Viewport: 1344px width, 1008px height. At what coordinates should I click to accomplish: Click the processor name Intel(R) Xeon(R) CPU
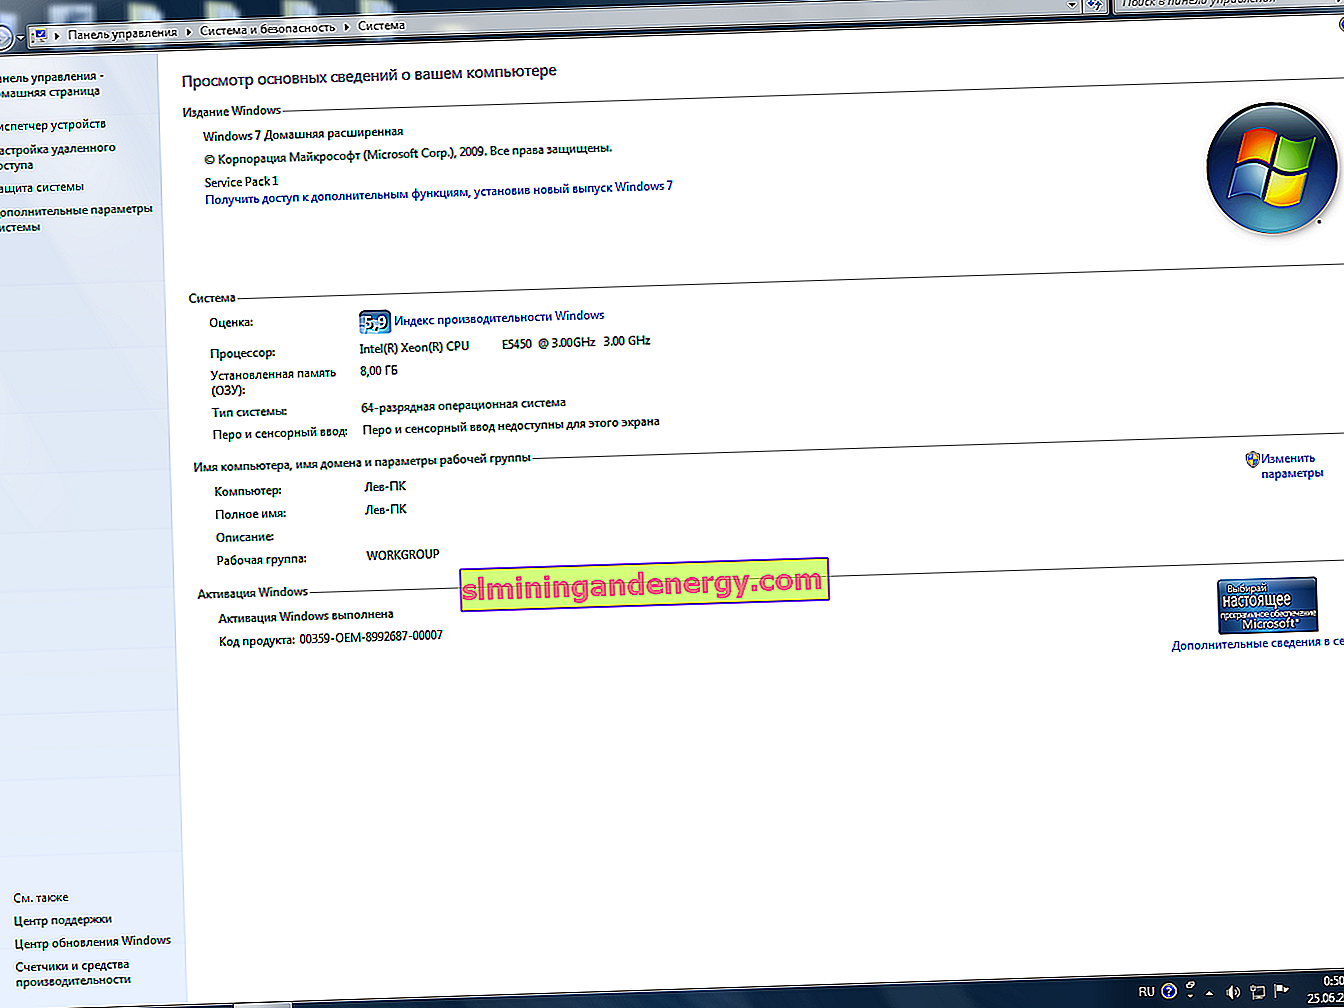point(415,347)
